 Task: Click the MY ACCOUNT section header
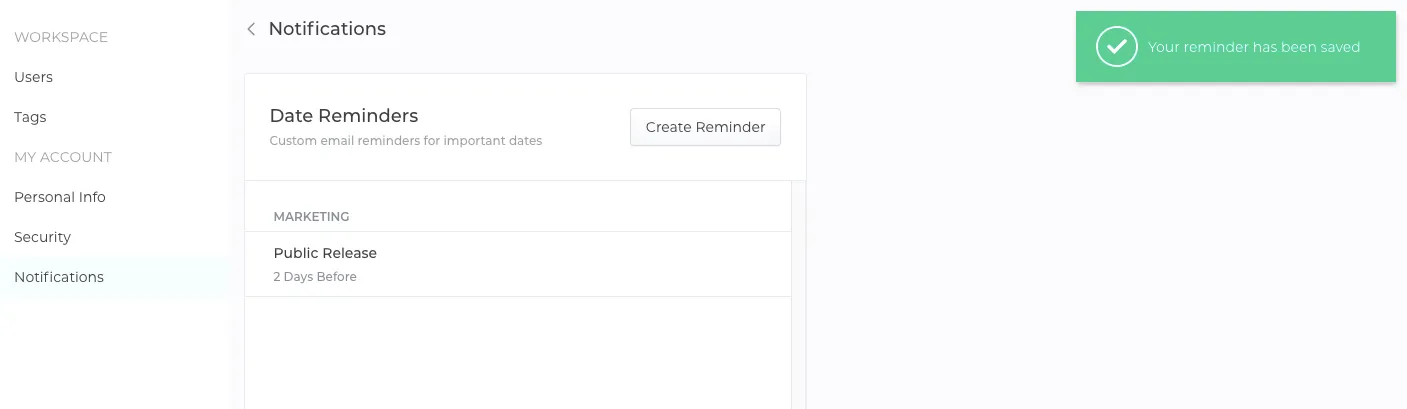tap(63, 157)
